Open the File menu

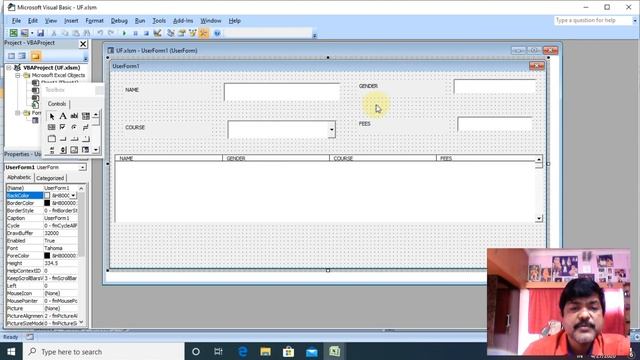16,20
